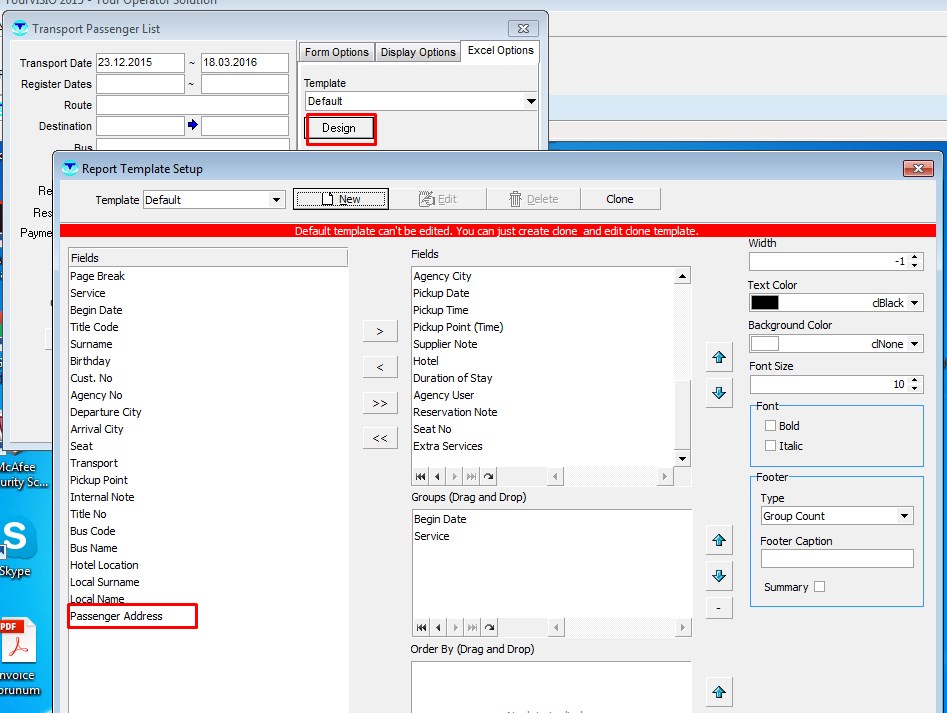Click the blue arrow next to Destination field

(192, 126)
